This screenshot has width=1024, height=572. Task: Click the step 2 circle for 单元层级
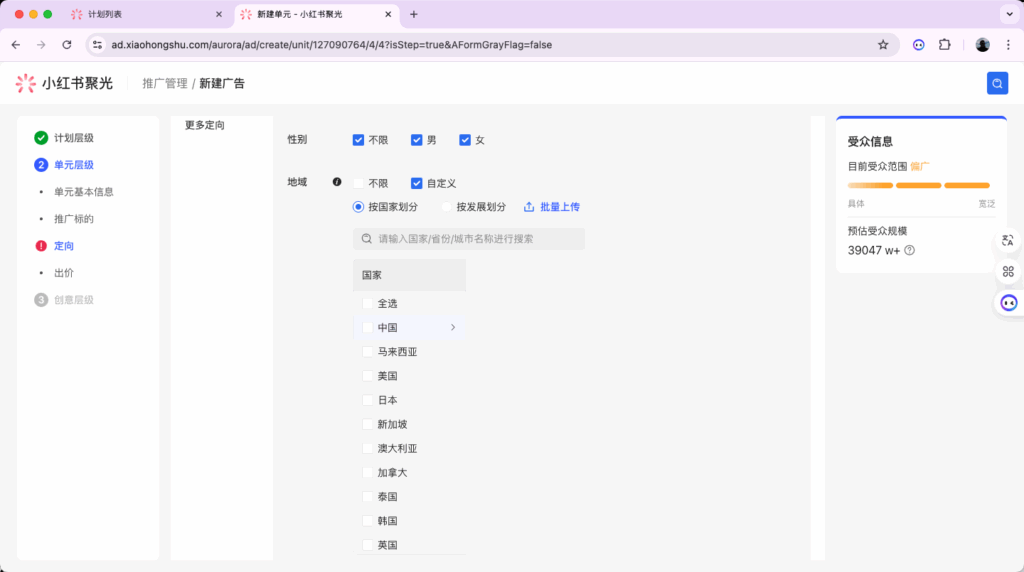click(x=40, y=165)
